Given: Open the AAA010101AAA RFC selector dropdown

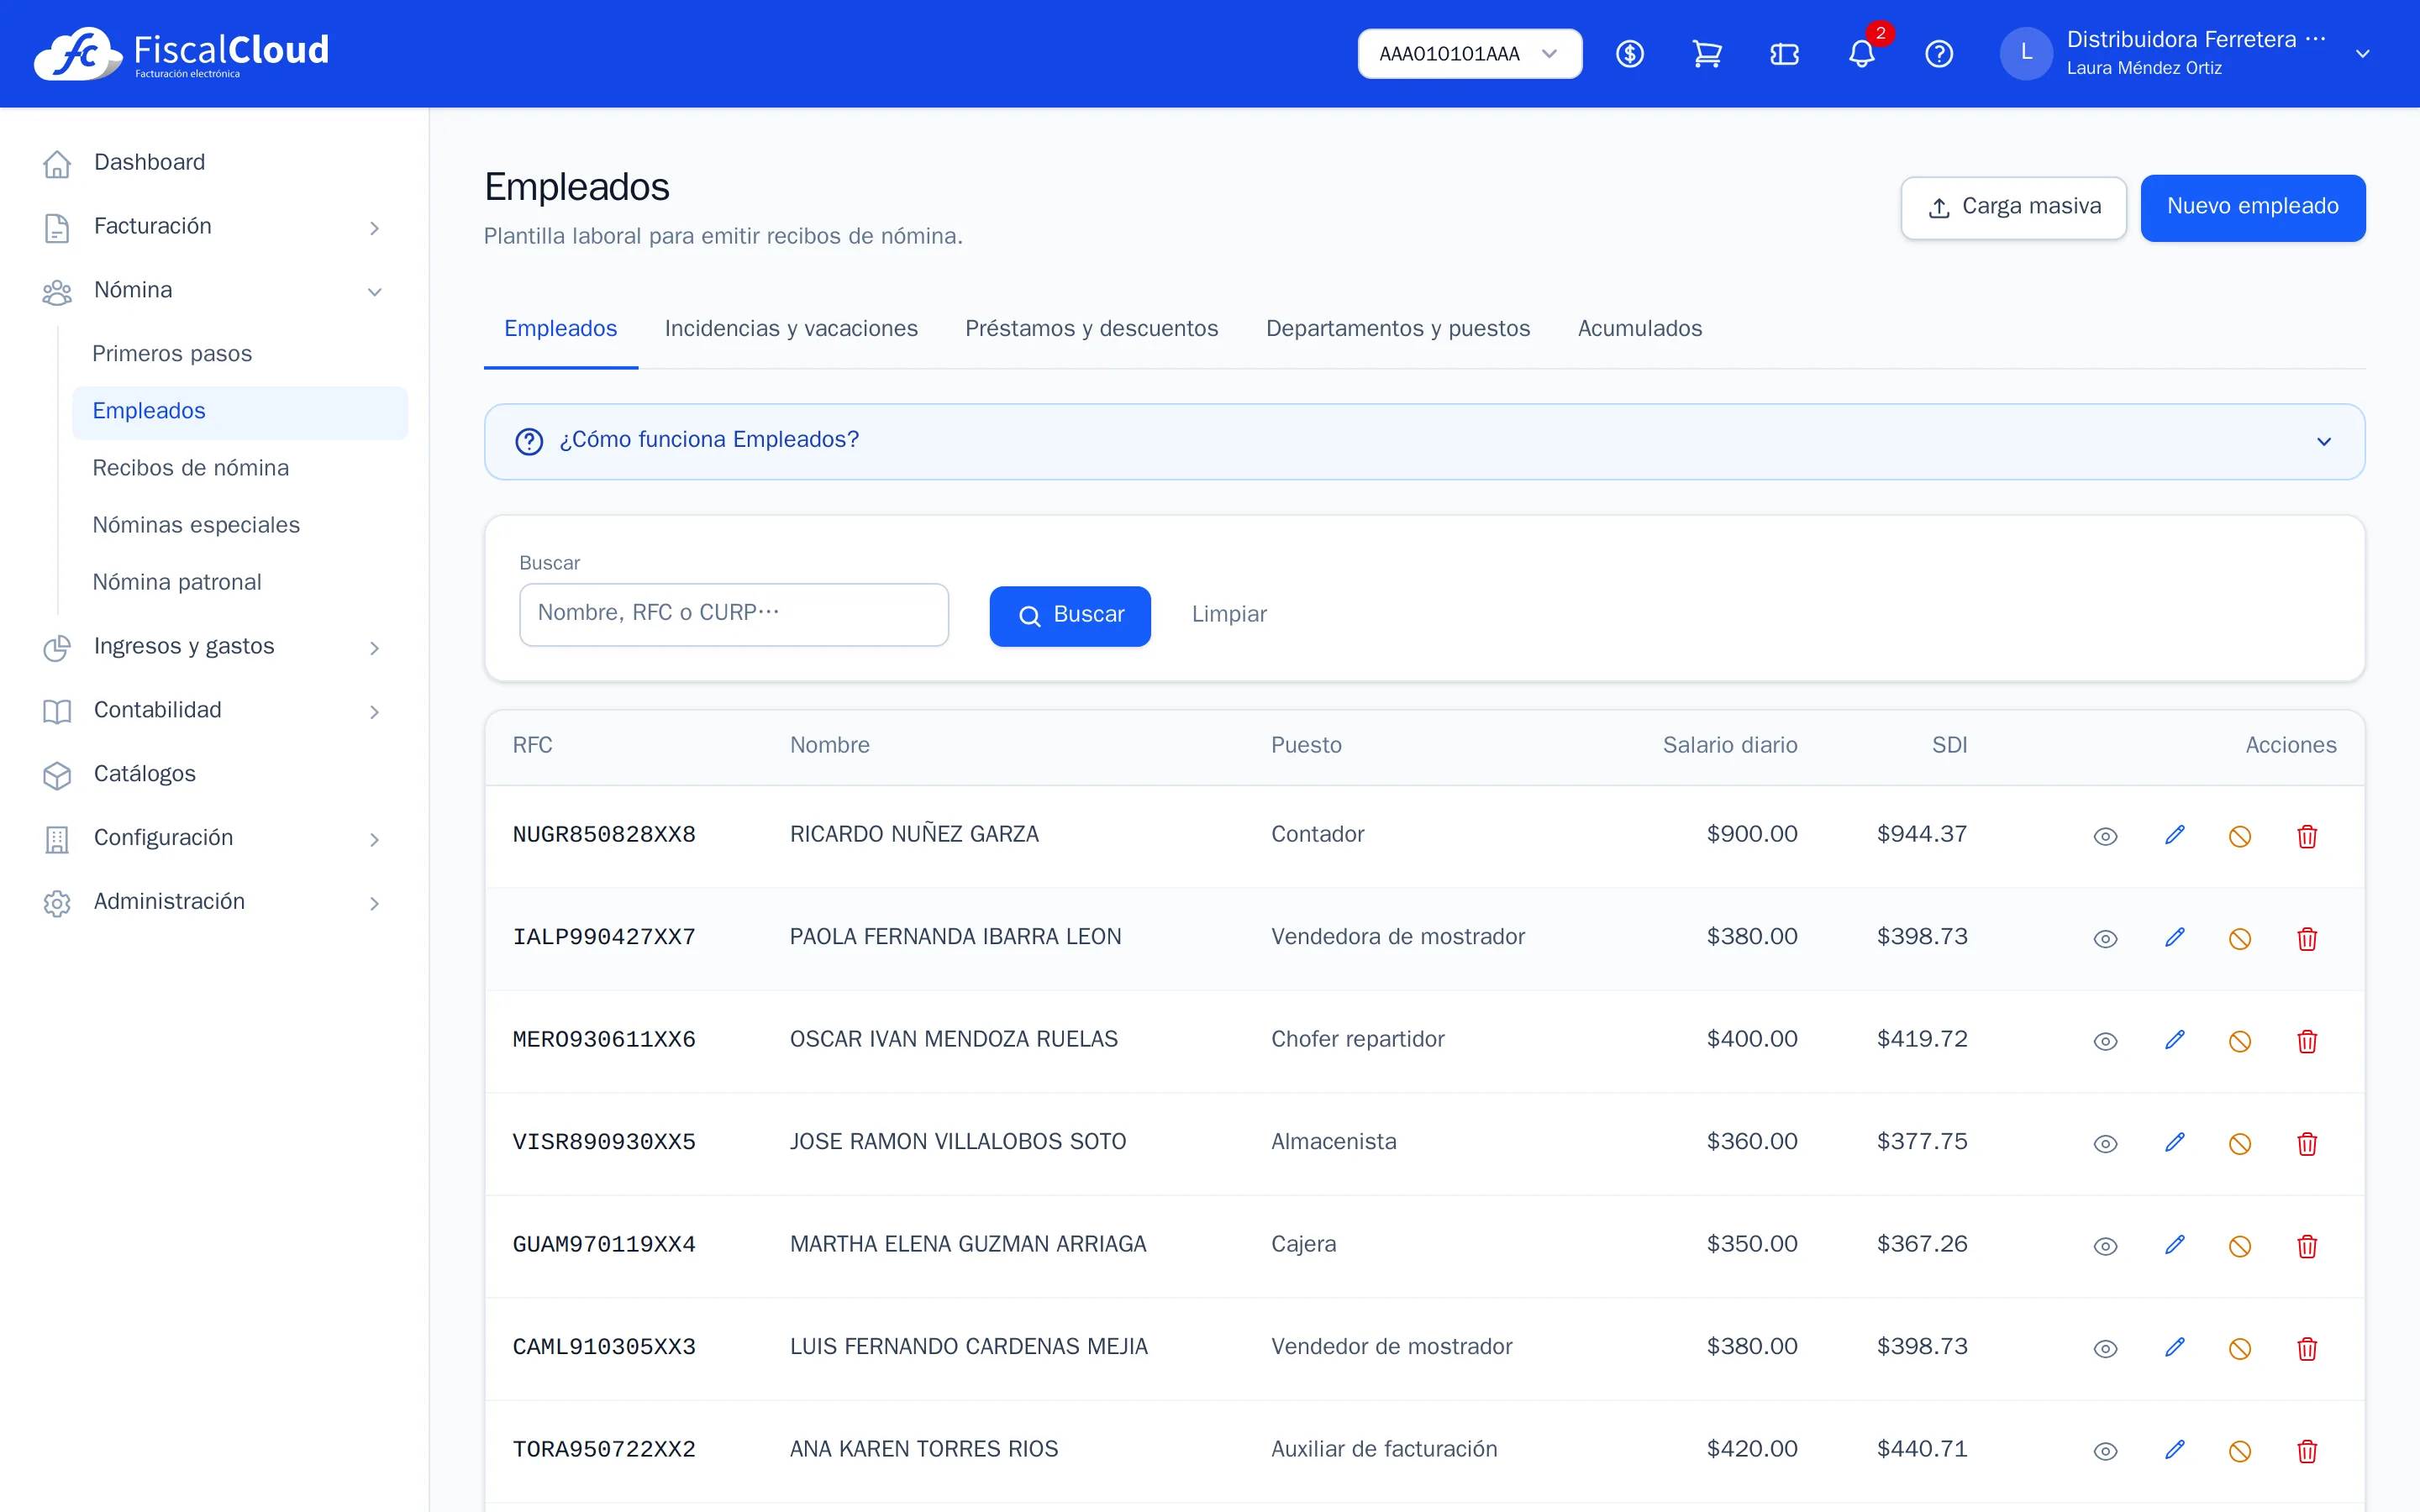Looking at the screenshot, I should click(1469, 54).
